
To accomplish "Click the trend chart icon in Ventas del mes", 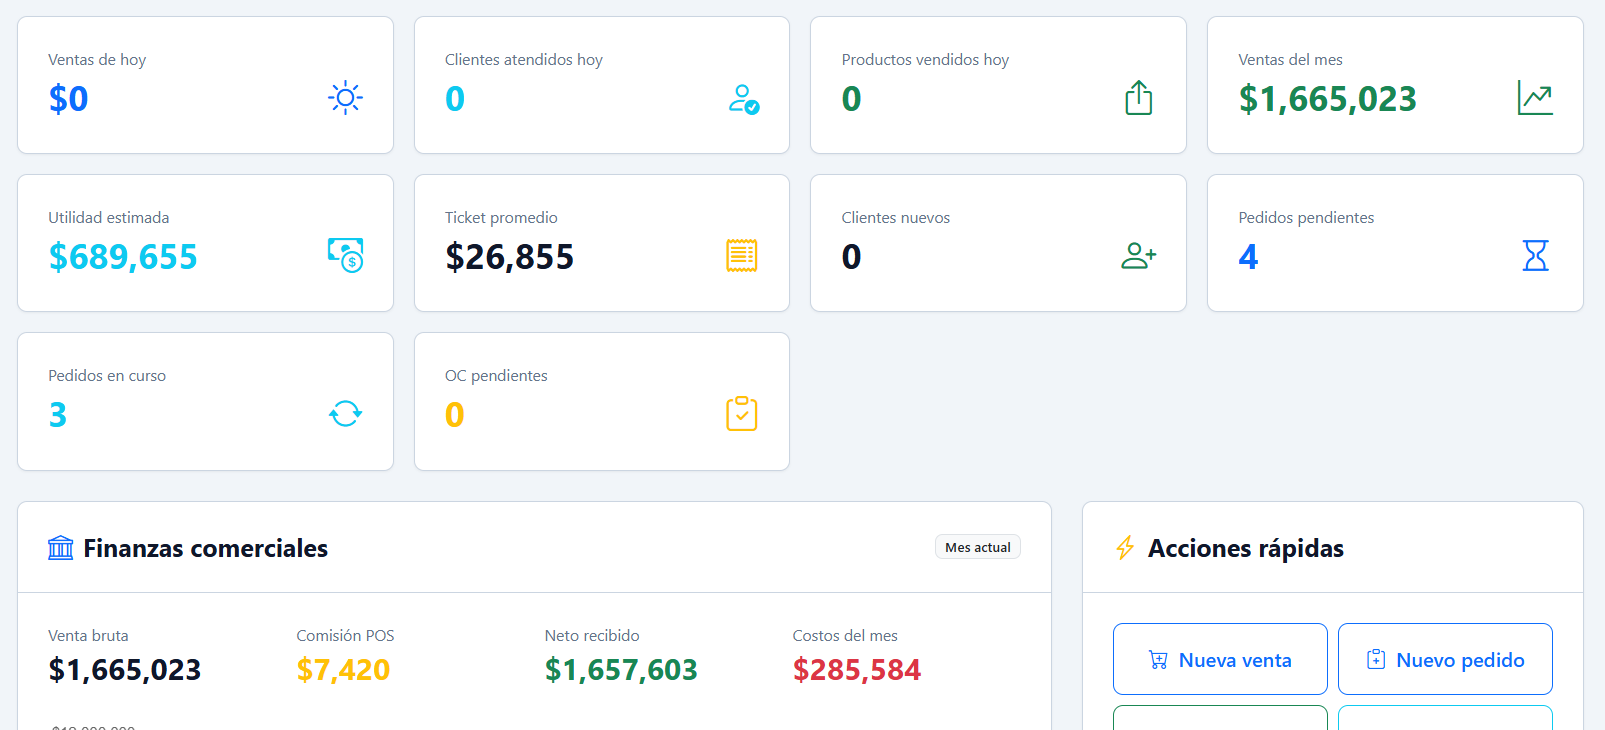I will click(1535, 98).
